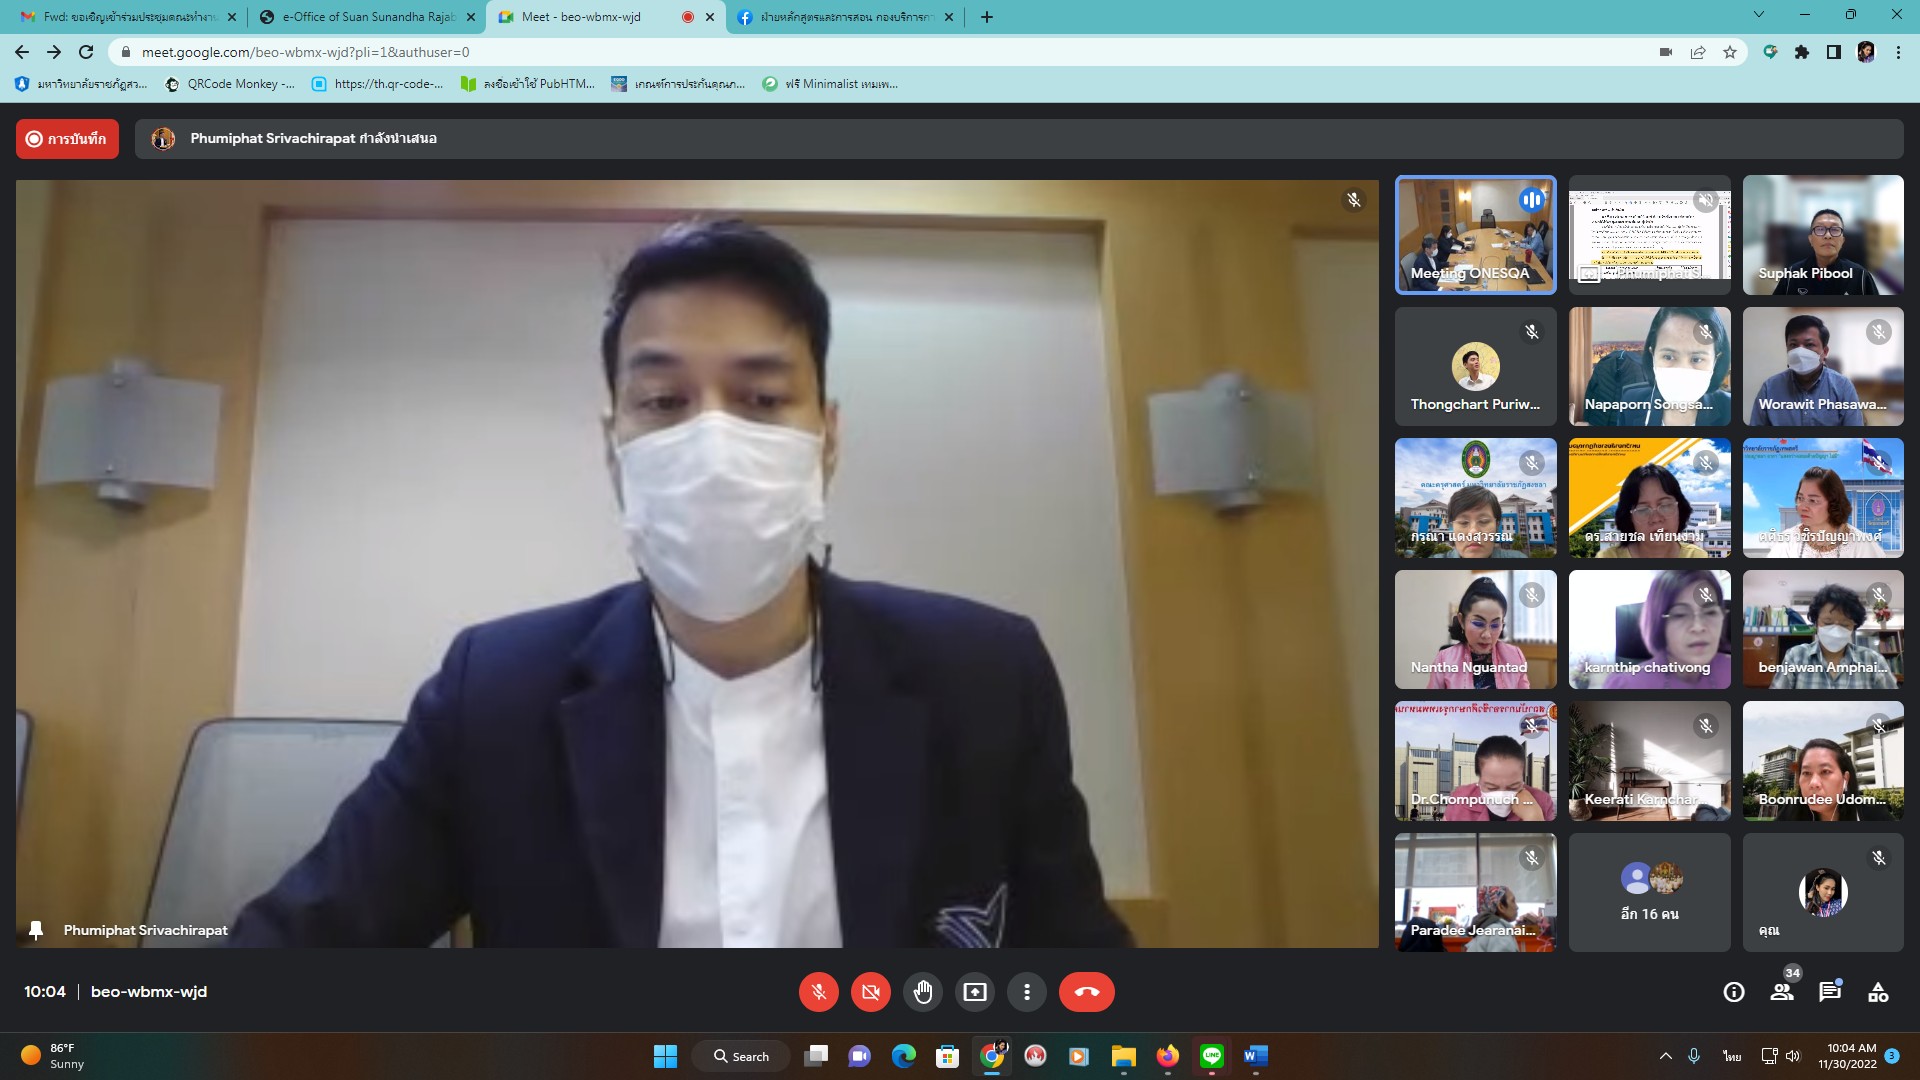The image size is (1920, 1080).
Task: Toggle the camera off button
Action: 870,992
